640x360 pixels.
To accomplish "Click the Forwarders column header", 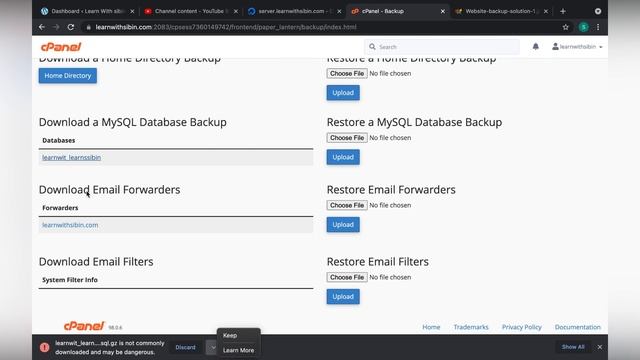I will point(60,208).
